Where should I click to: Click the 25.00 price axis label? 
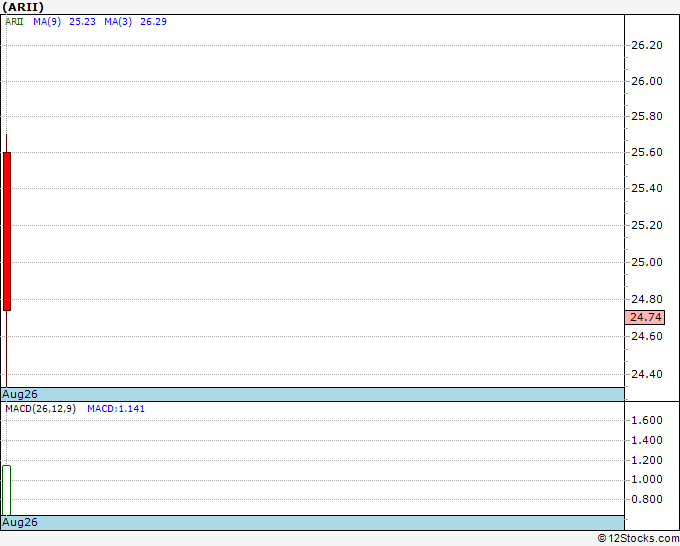point(647,262)
